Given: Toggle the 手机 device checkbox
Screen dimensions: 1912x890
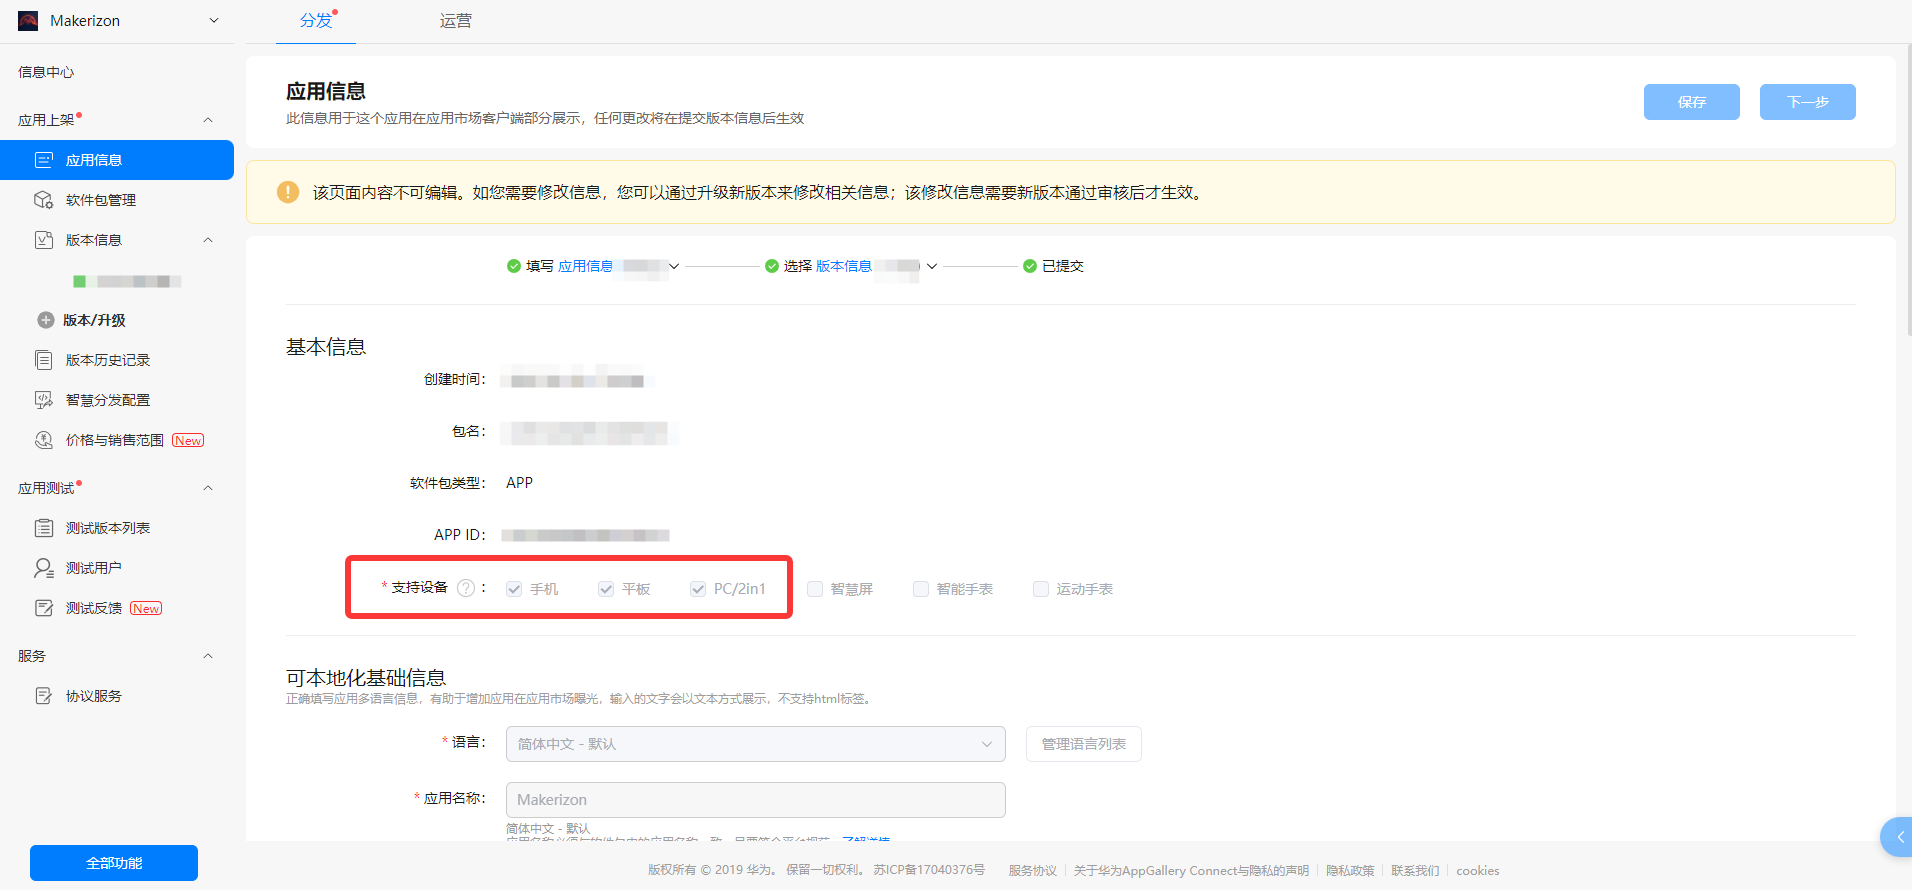Looking at the screenshot, I should pos(514,589).
